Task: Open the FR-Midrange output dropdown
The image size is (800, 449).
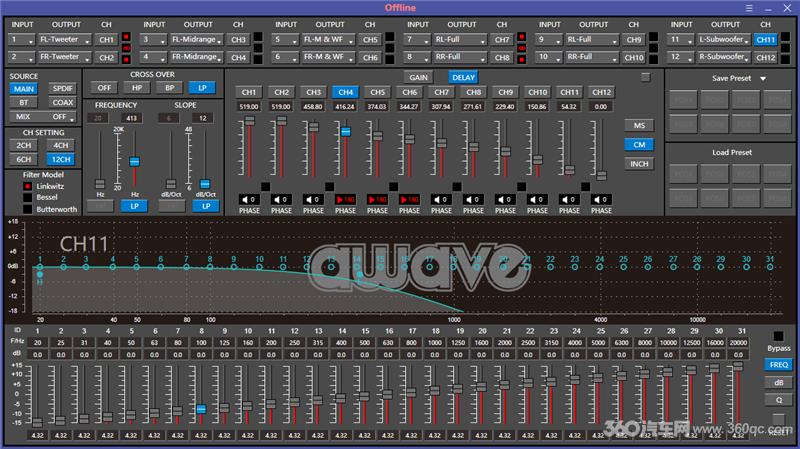Action: click(196, 57)
